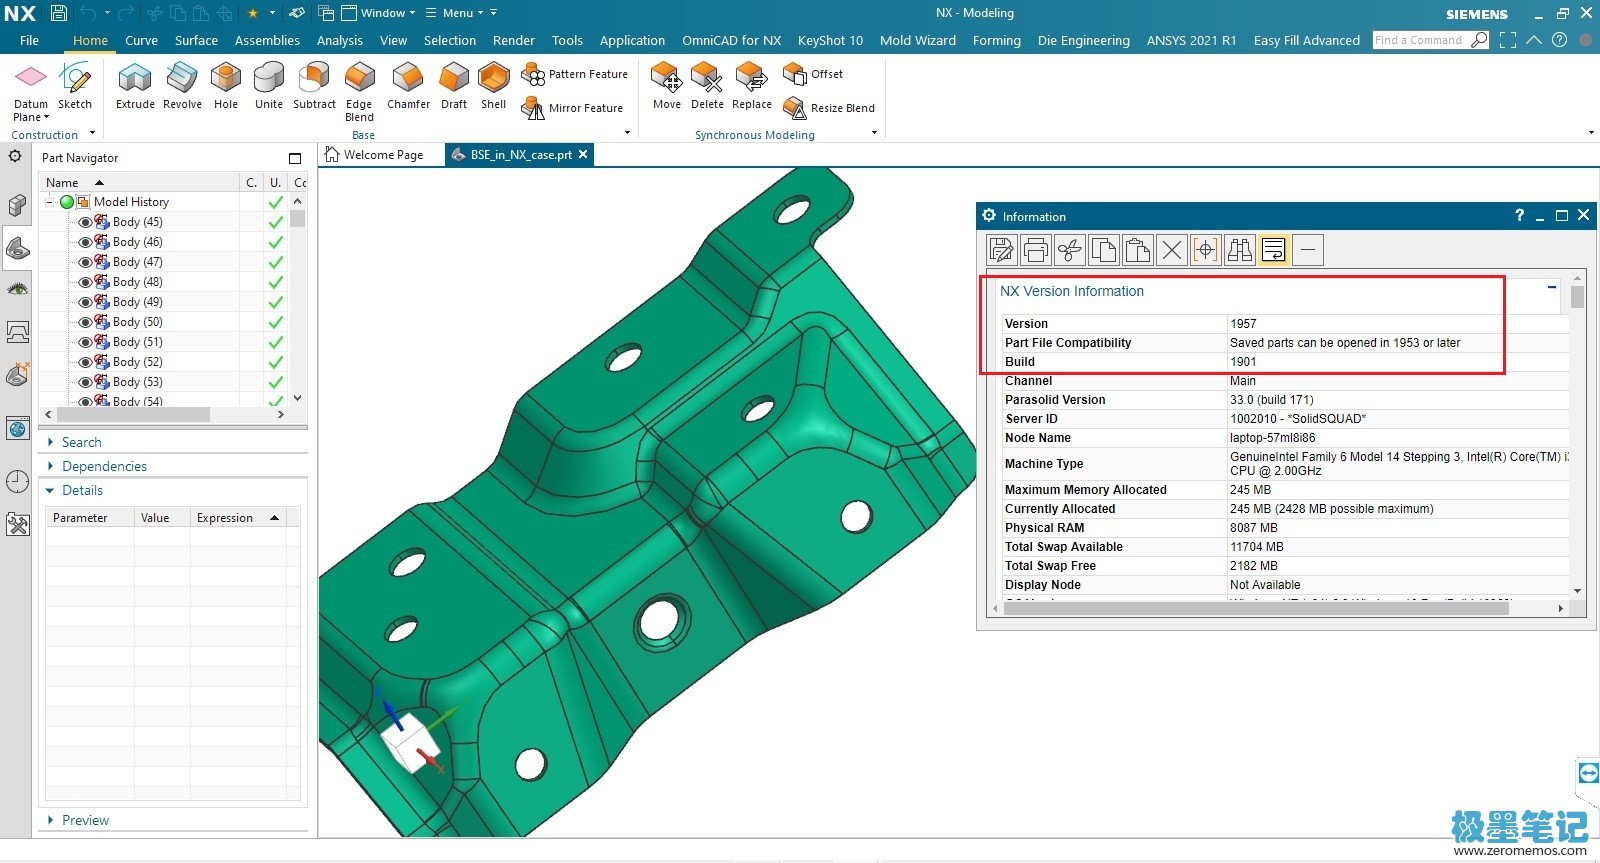Click the Move Face tool
Screen dimensions: 1600x863
667,86
